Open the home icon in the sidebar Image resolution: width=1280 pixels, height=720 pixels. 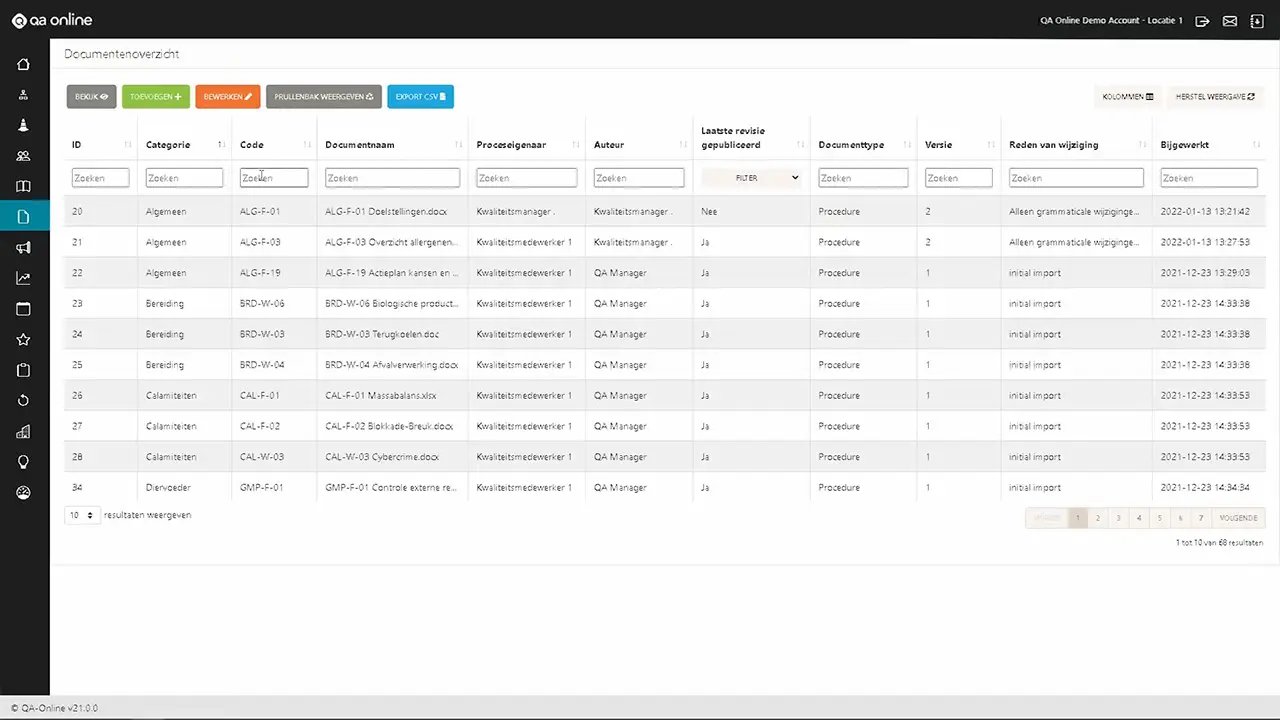[24, 65]
